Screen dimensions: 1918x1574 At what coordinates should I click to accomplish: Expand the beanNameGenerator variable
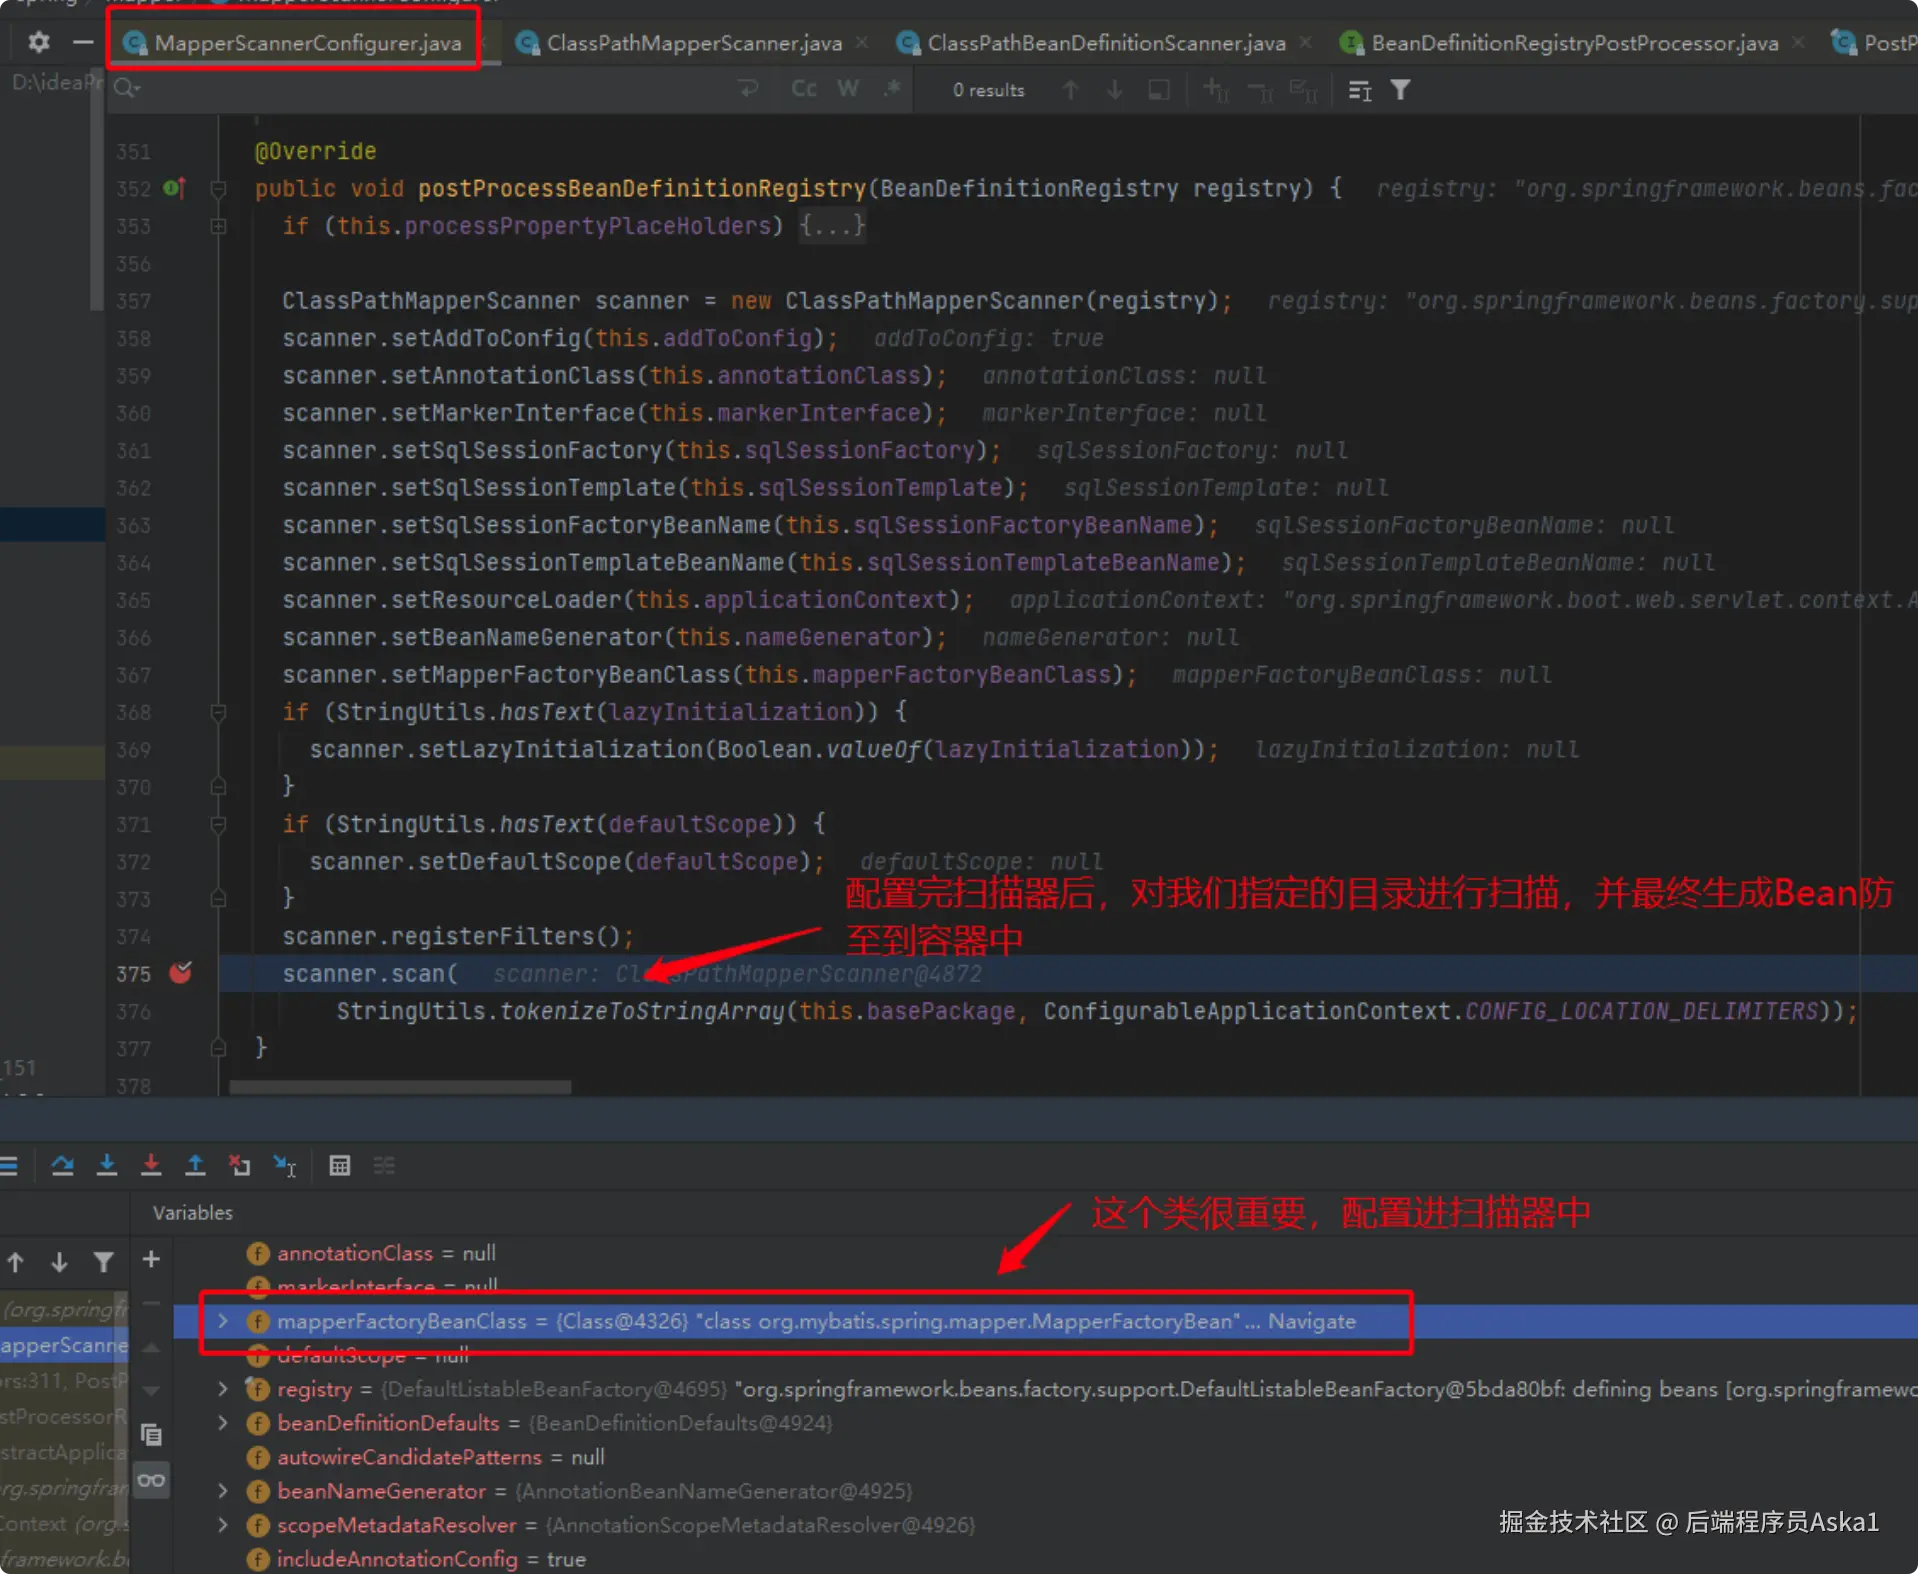(223, 1491)
